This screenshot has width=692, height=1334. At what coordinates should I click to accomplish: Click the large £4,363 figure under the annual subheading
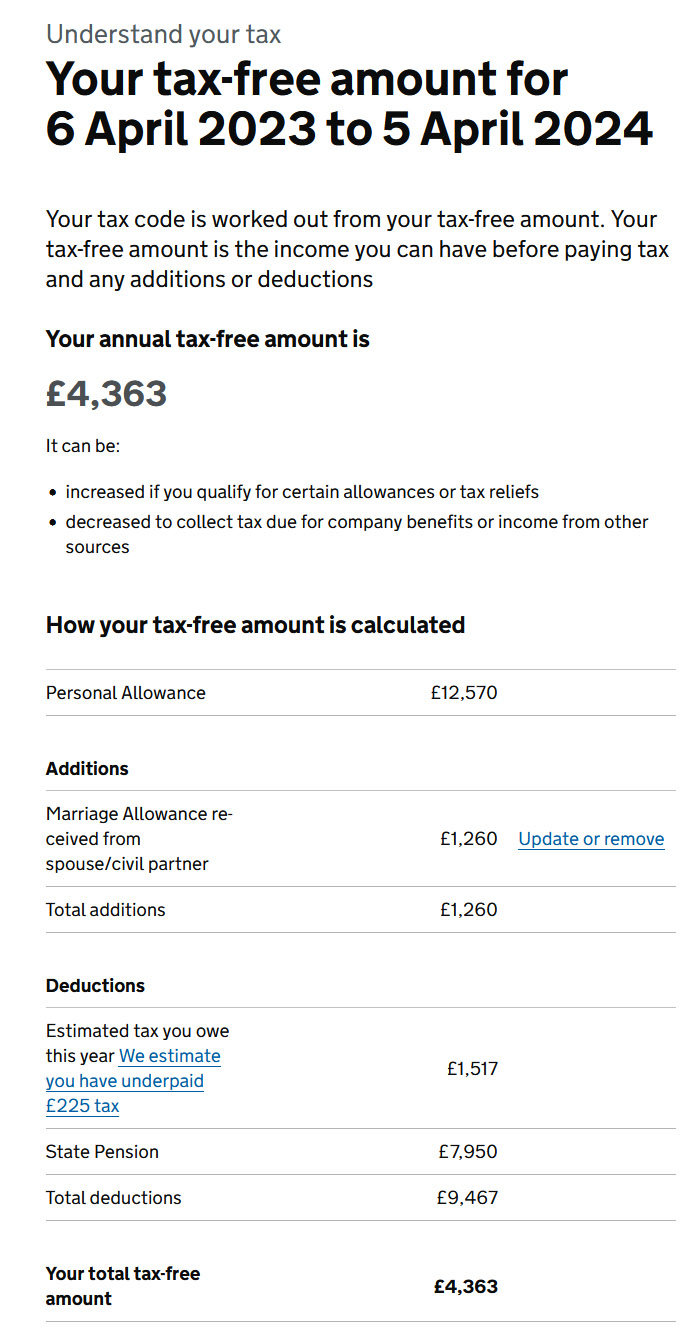tap(106, 393)
